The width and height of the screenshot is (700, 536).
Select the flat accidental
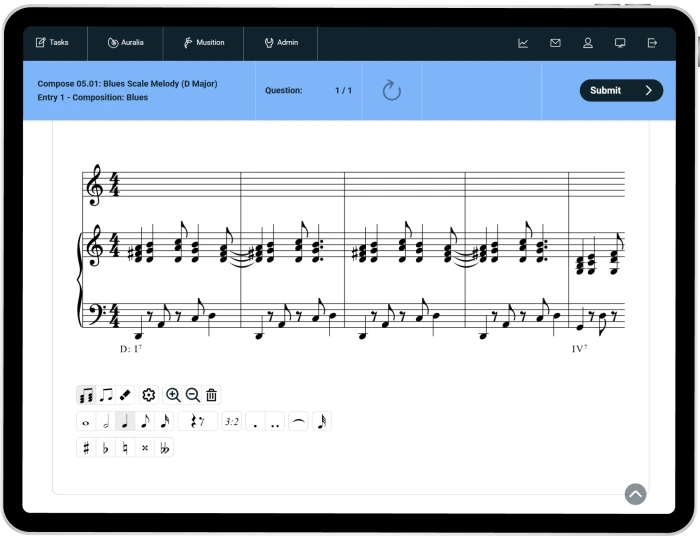(106, 448)
